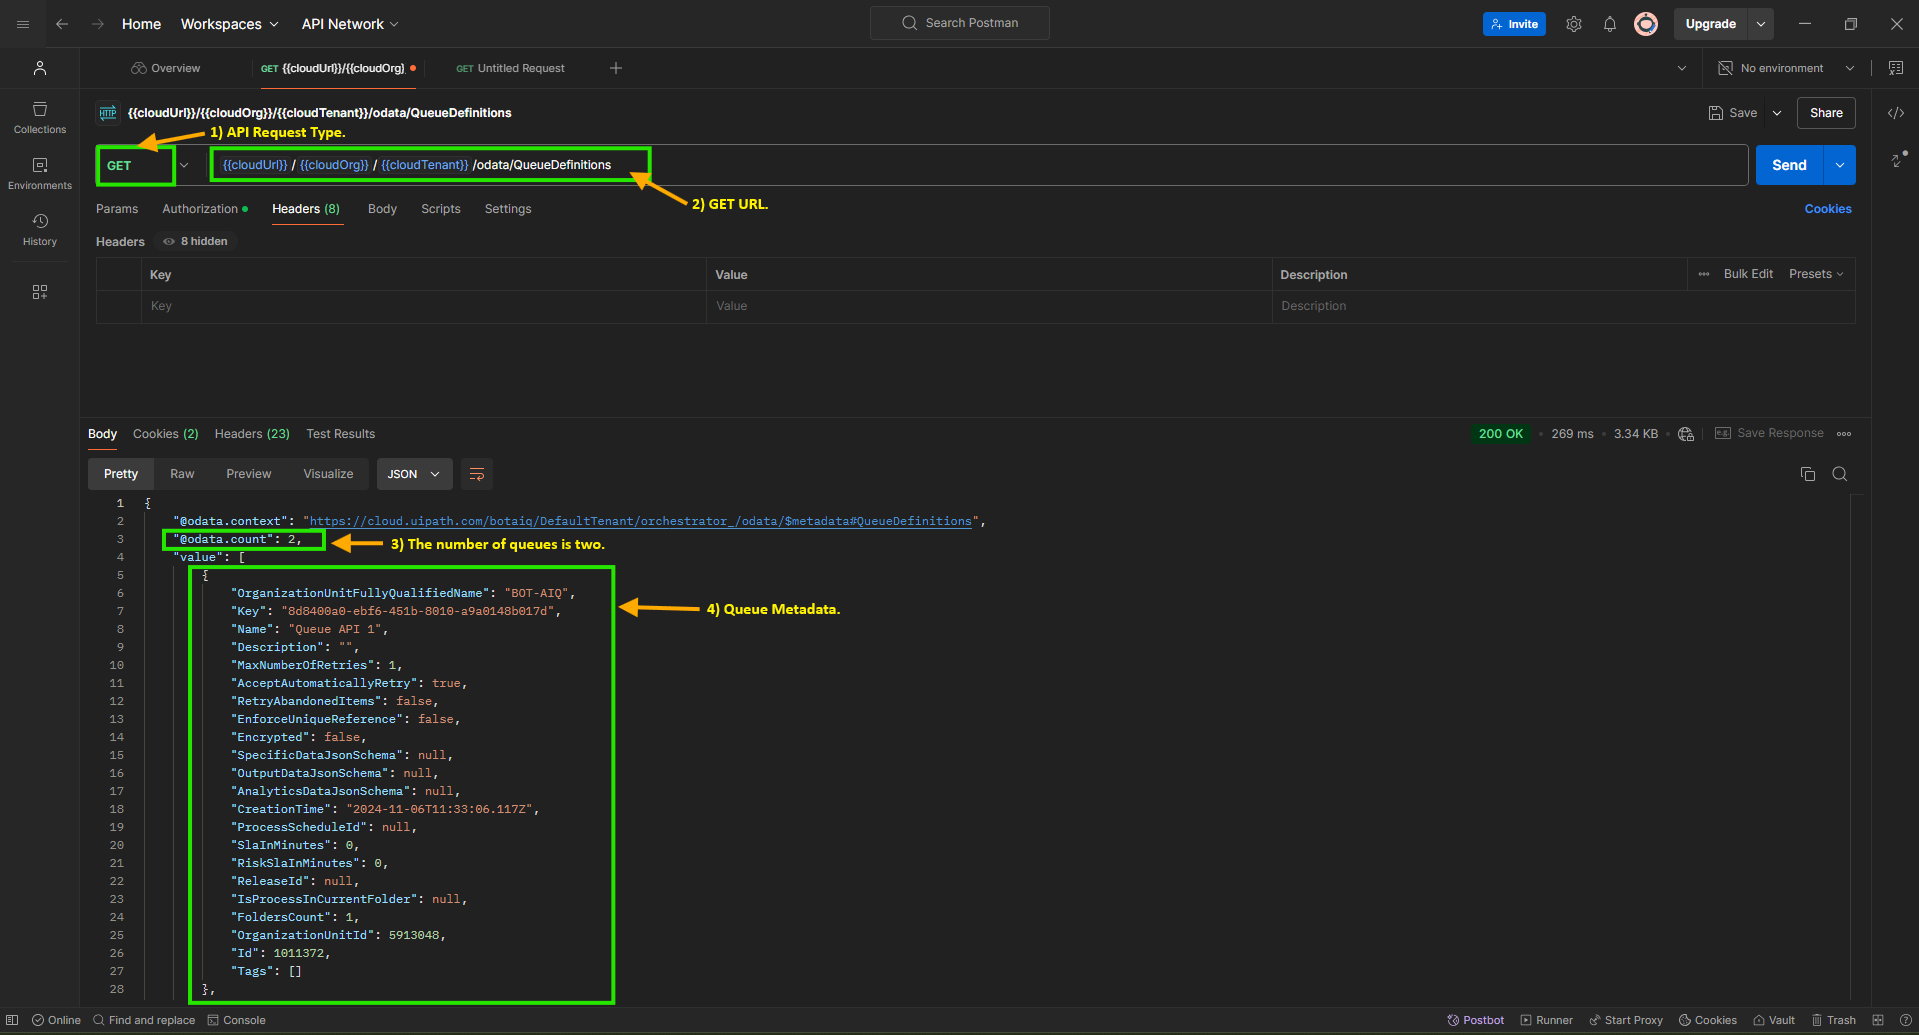Image resolution: width=1919 pixels, height=1035 pixels.
Task: Click the Send button
Action: point(1790,165)
